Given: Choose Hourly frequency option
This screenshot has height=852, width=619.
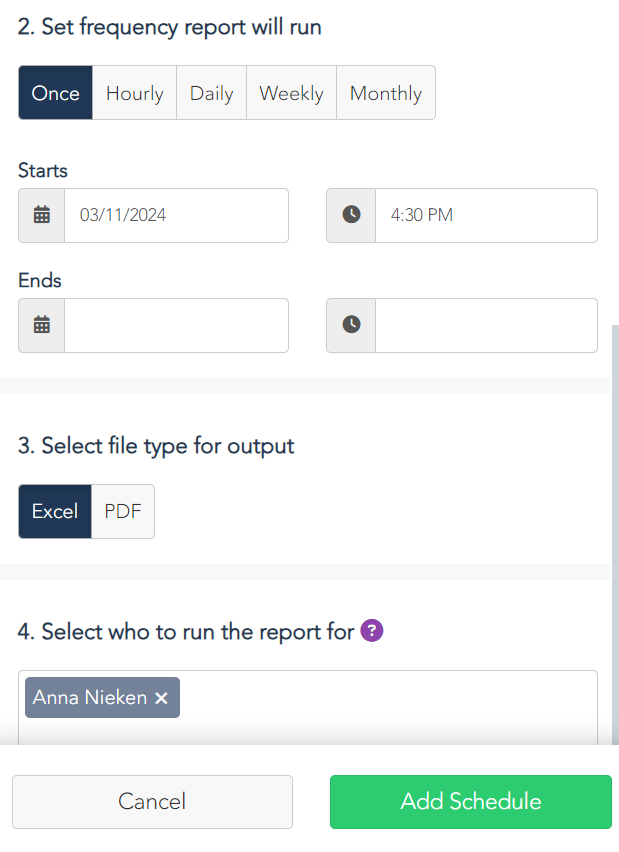Looking at the screenshot, I should pyautogui.click(x=134, y=93).
